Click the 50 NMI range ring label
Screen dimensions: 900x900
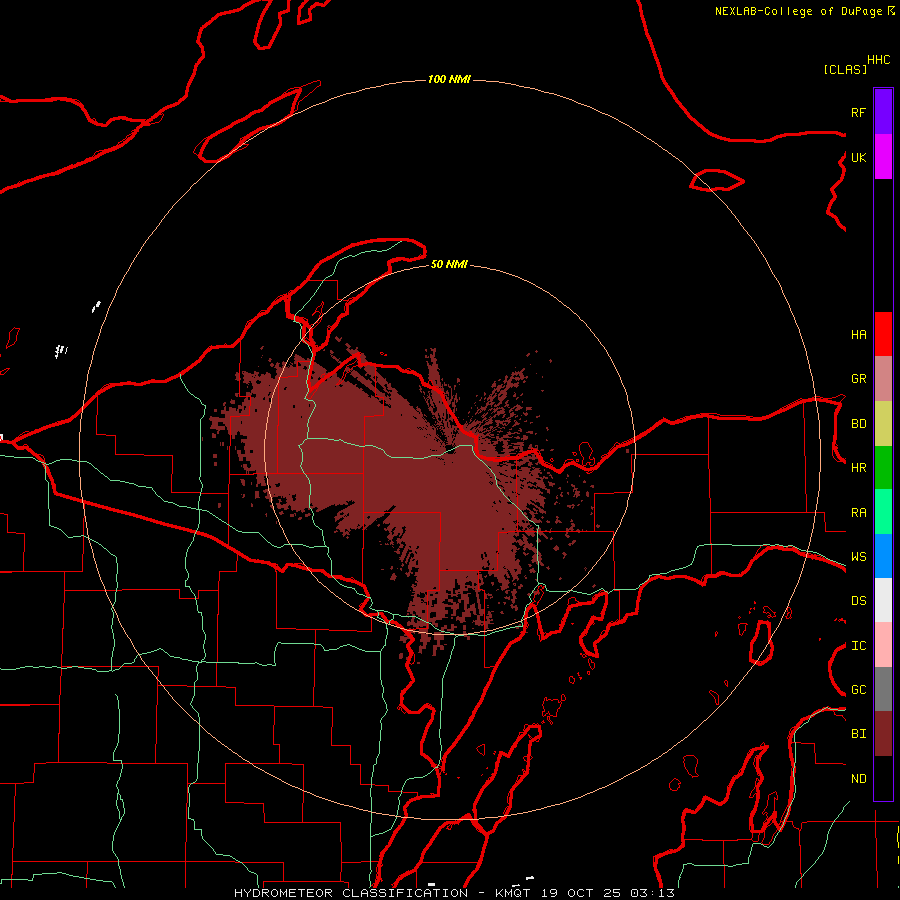coord(449,264)
